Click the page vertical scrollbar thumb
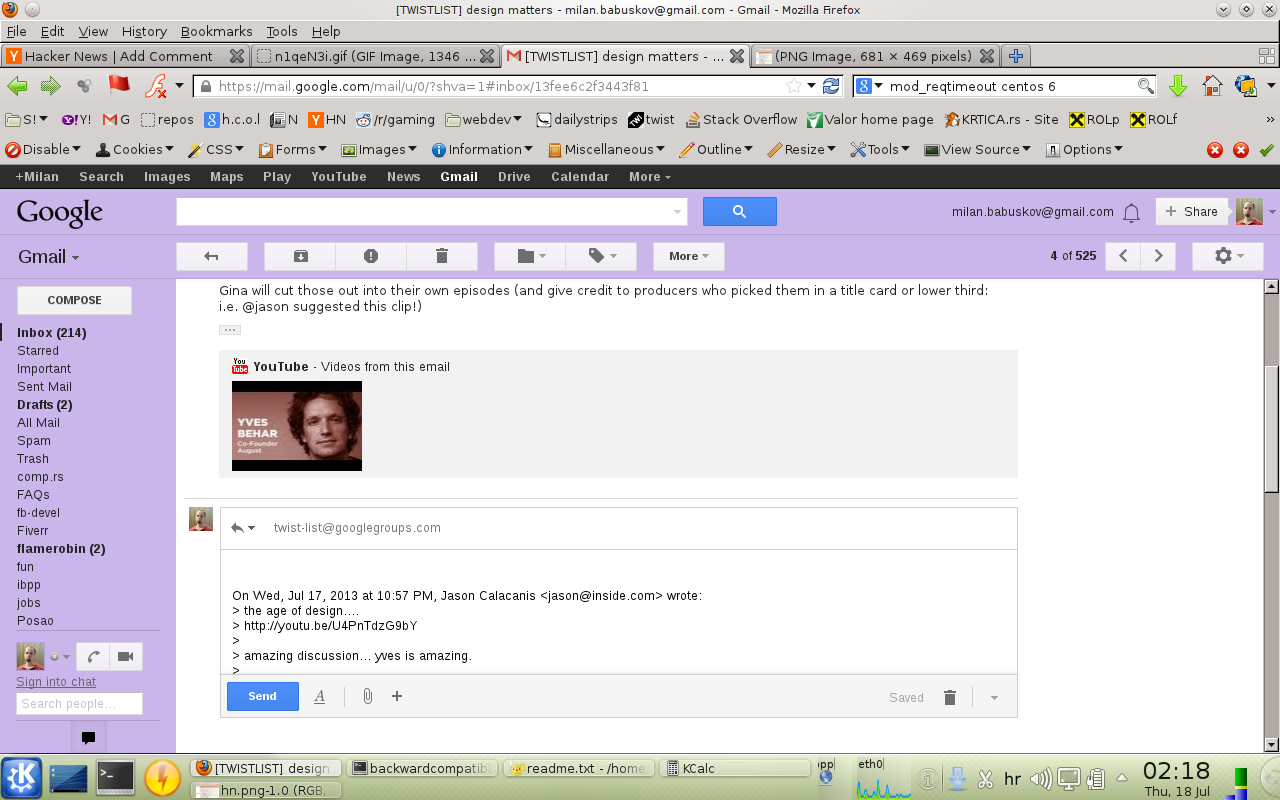 pyautogui.click(x=1272, y=430)
